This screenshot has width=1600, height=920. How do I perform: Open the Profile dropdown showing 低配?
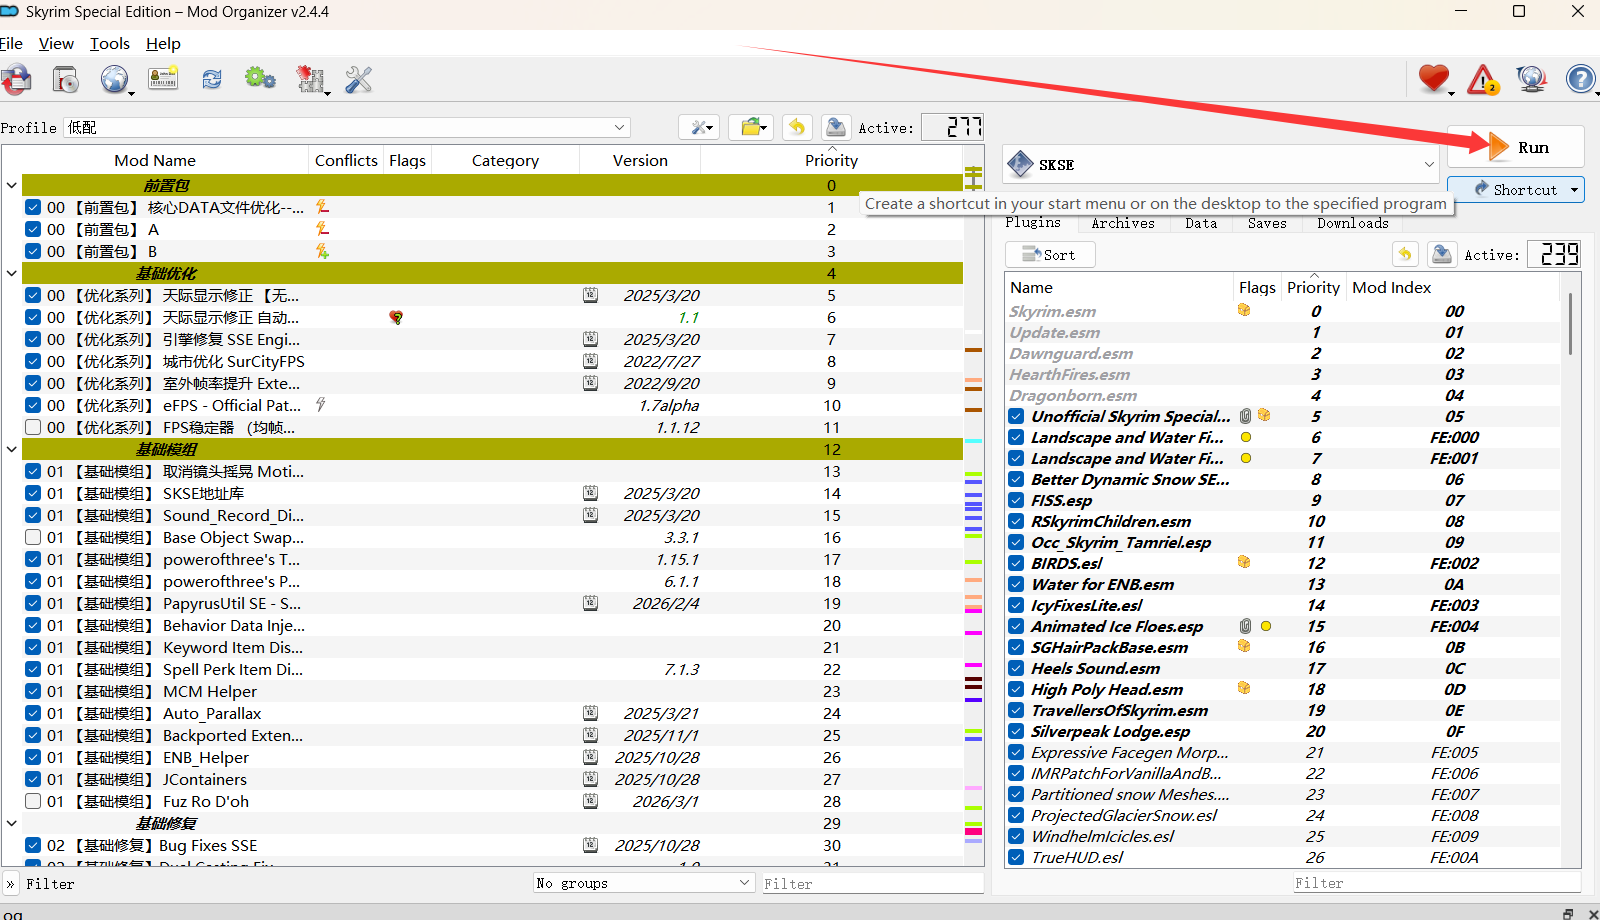[346, 128]
